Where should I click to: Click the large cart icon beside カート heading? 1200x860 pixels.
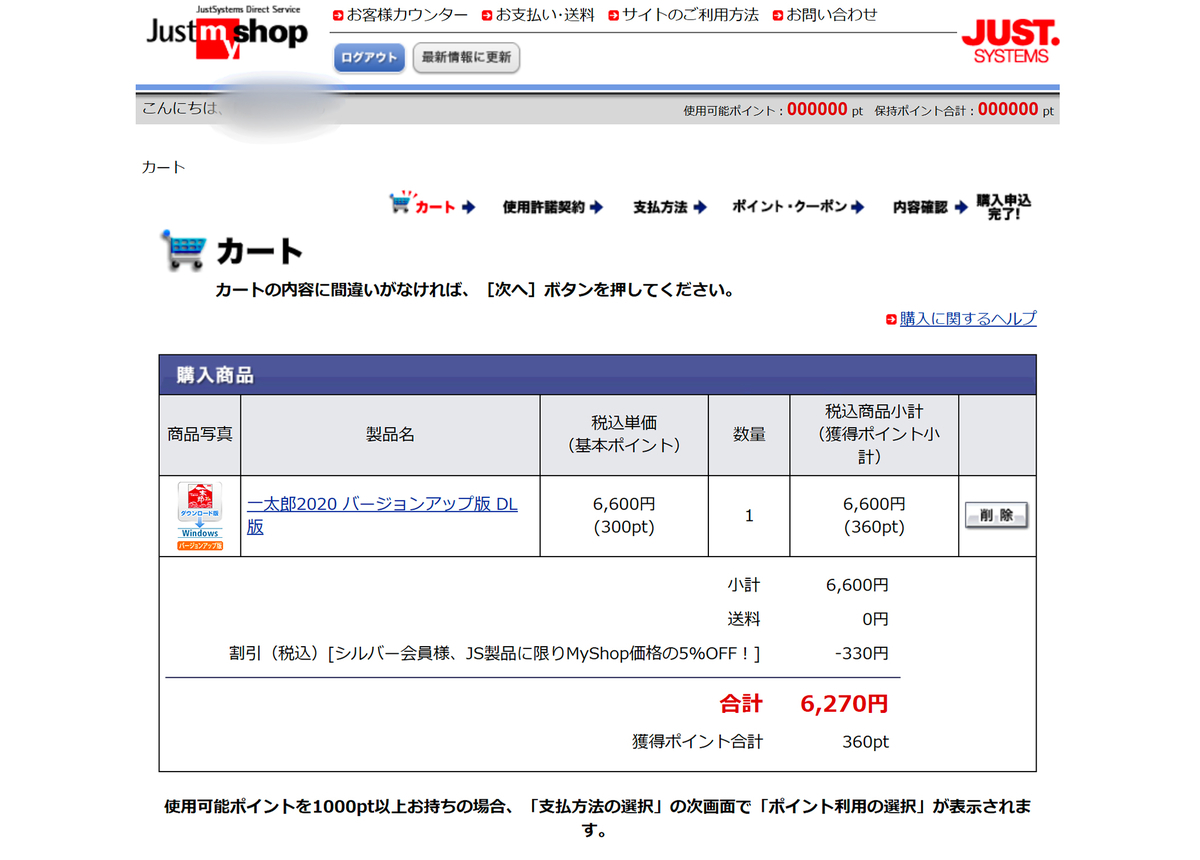tap(184, 250)
